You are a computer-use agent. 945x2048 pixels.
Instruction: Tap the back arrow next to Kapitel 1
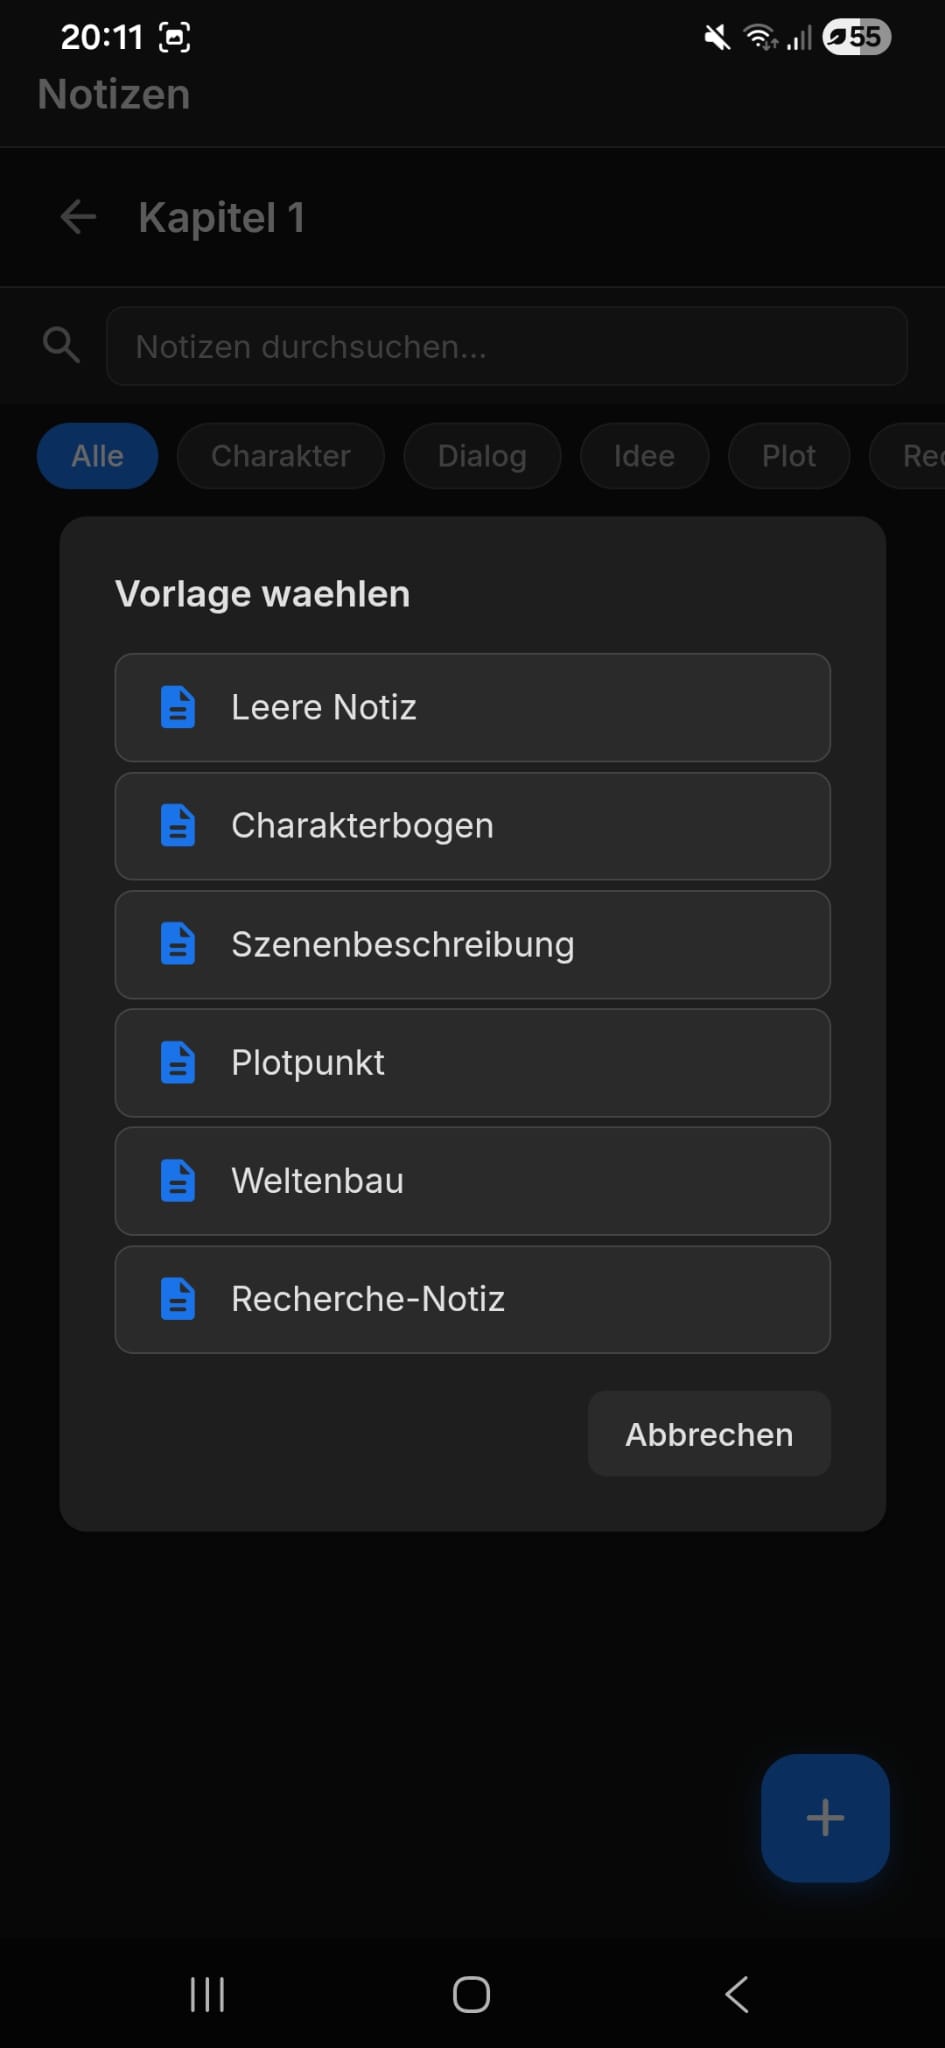point(78,217)
